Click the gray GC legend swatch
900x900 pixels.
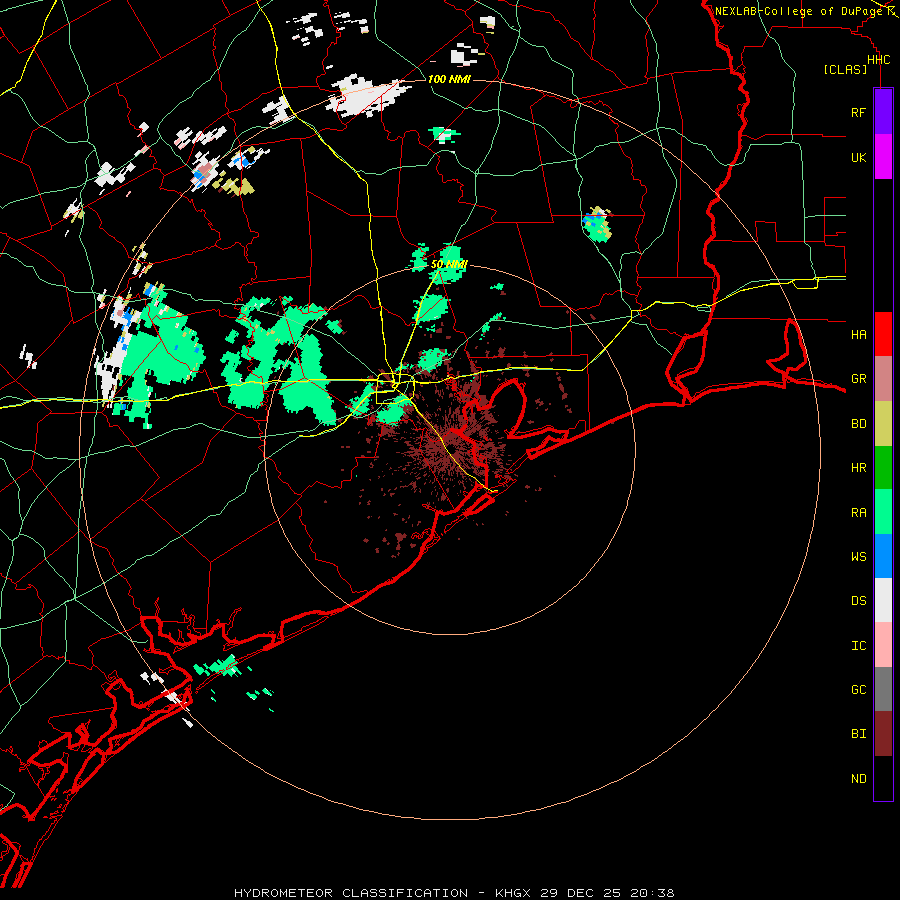[x=883, y=689]
